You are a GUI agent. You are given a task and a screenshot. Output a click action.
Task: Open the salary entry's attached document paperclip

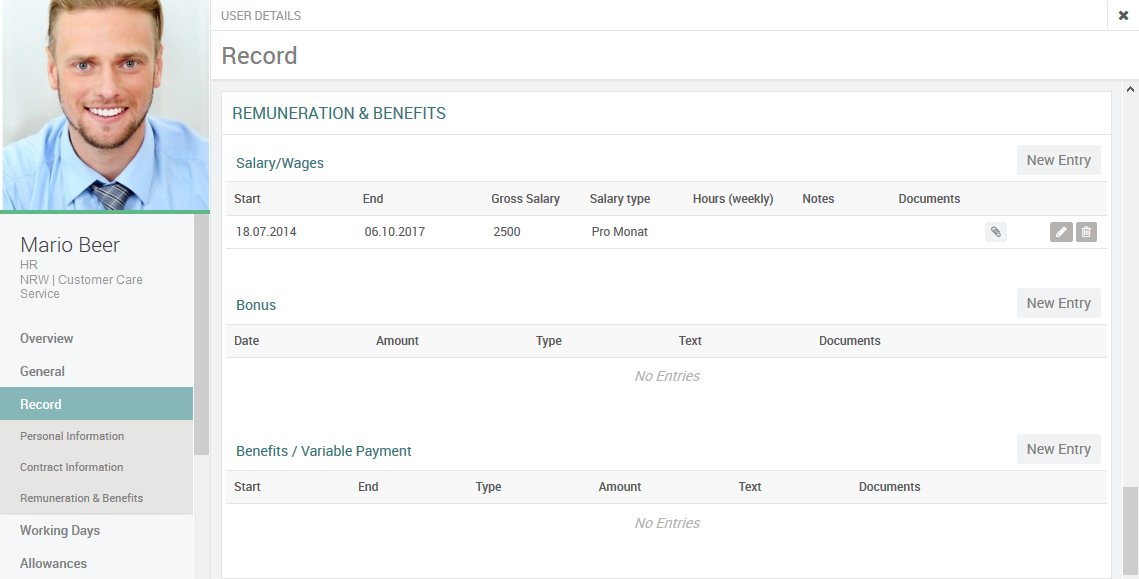click(x=995, y=232)
